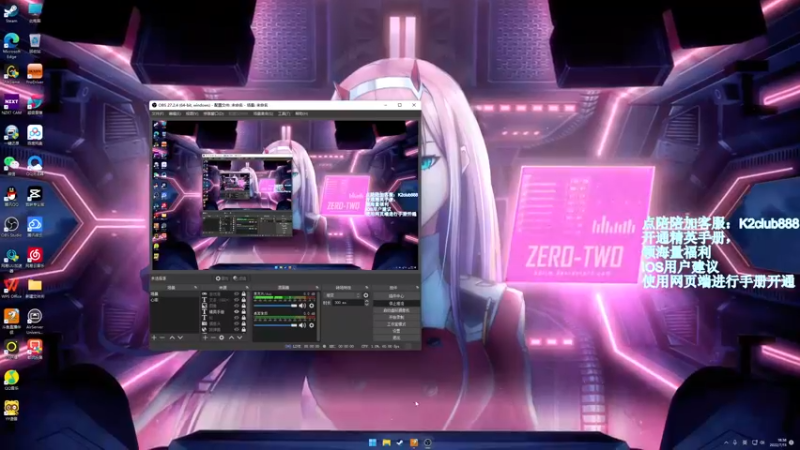Click the Exit (退出) button in OBS
Viewport: 800px width, 450px height.
[396, 338]
